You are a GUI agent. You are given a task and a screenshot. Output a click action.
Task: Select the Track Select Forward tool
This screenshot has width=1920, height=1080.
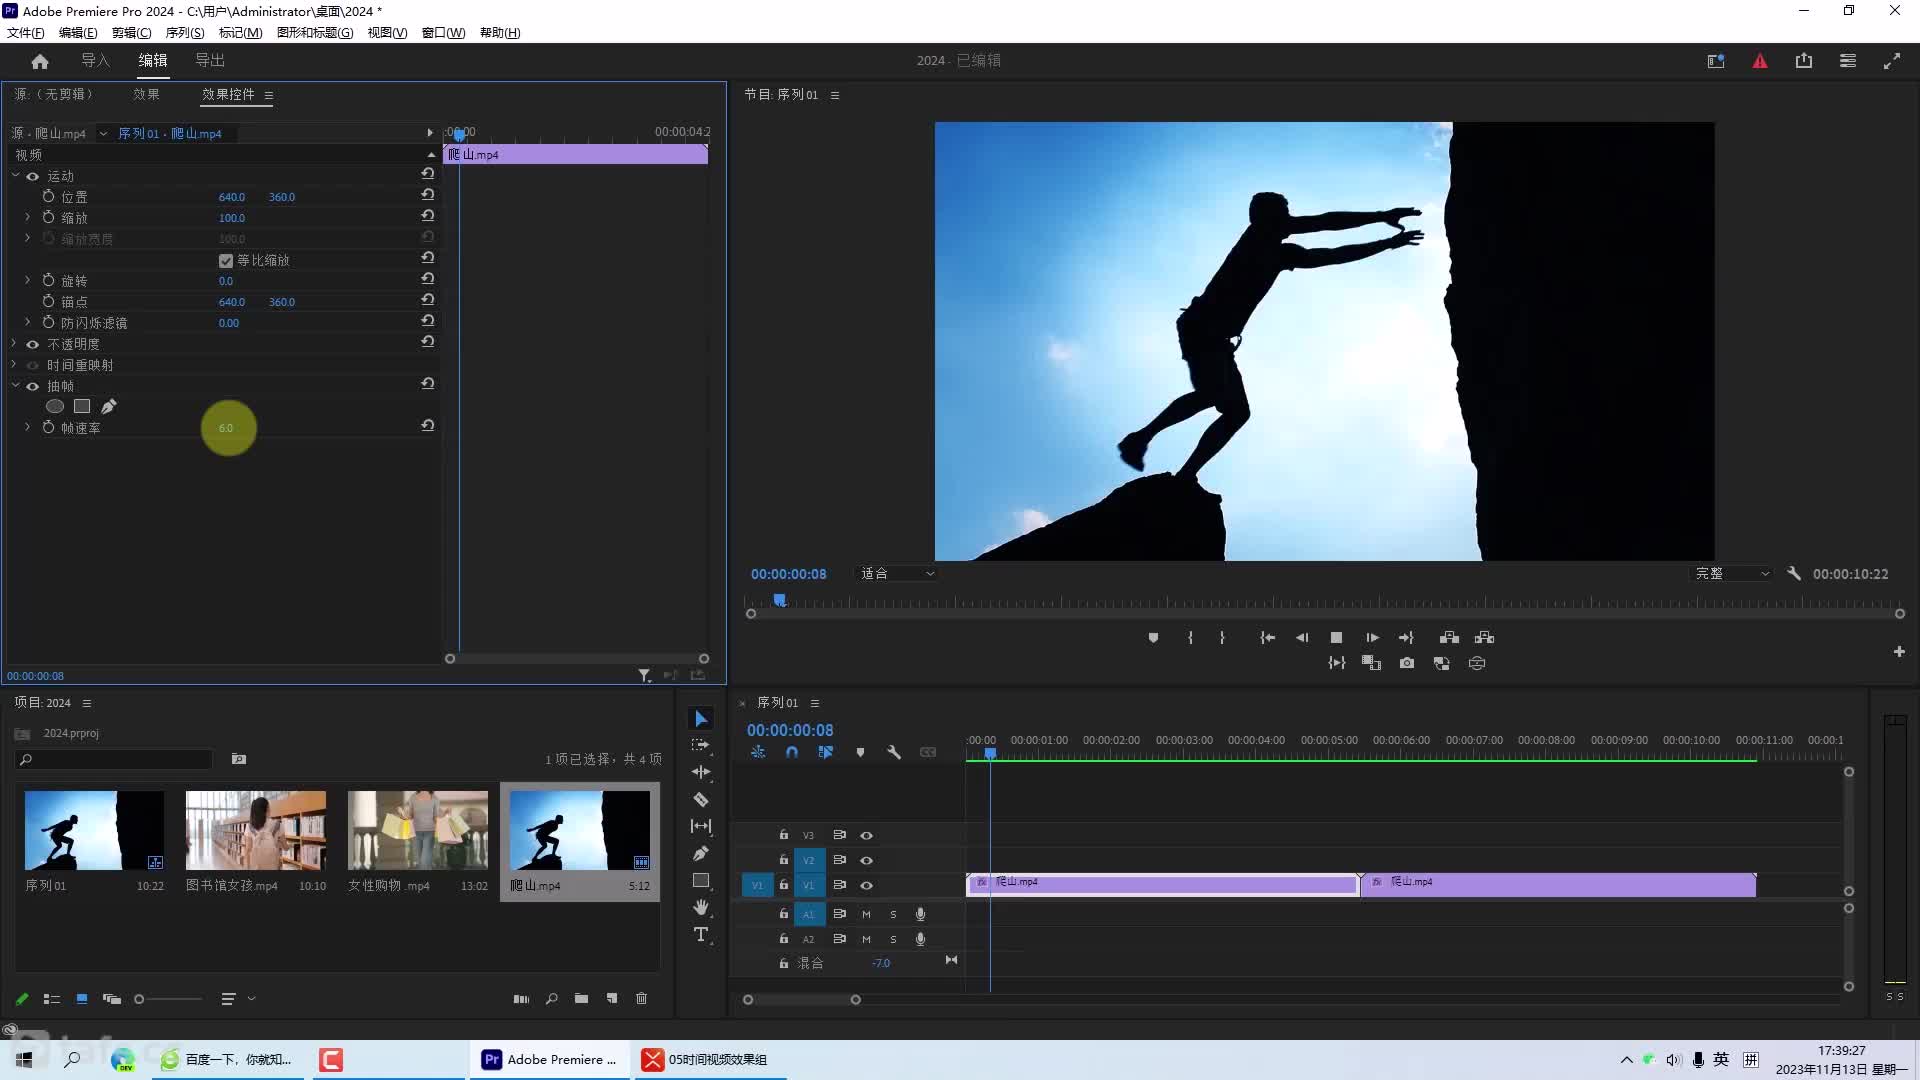(701, 745)
